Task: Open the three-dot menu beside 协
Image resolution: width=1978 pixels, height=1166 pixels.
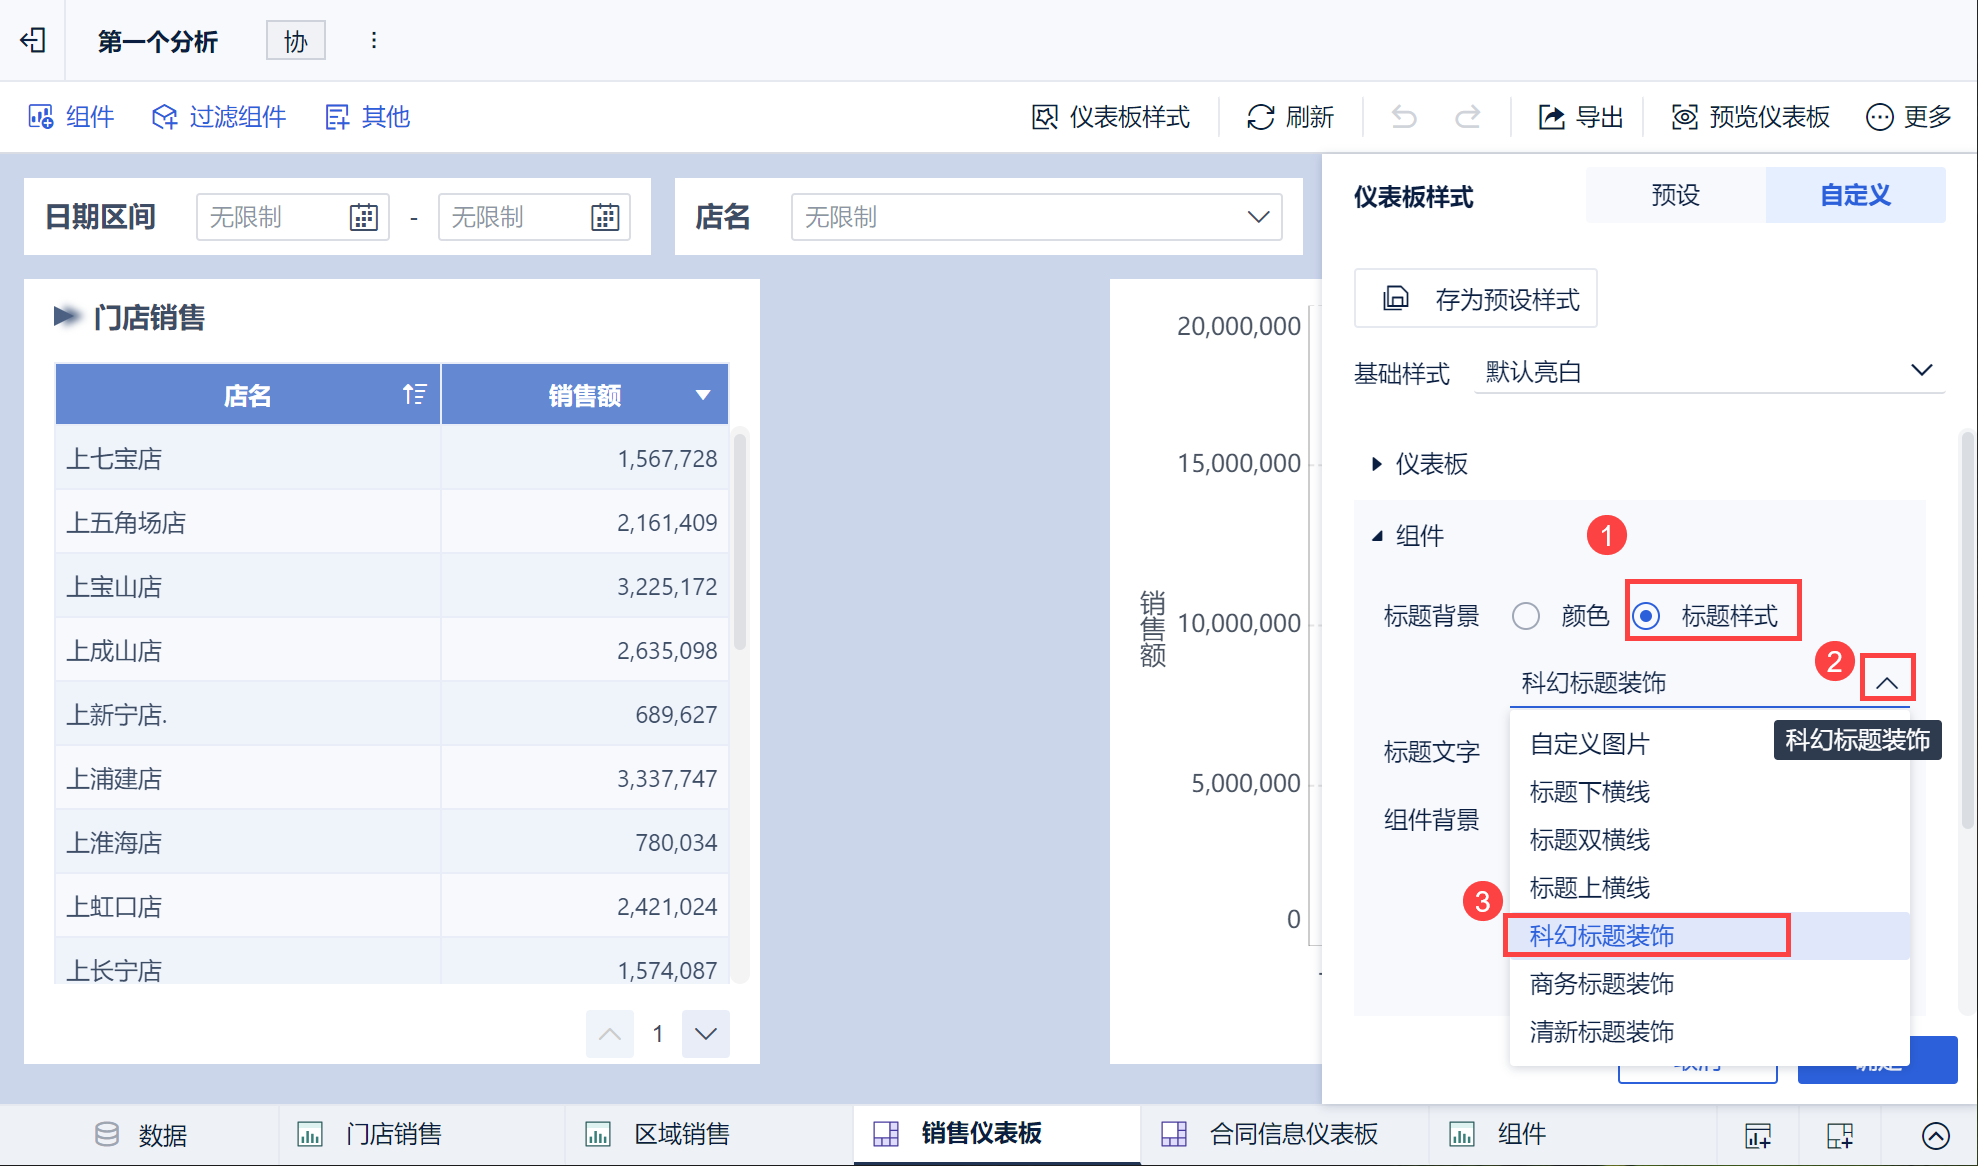Action: tap(373, 40)
